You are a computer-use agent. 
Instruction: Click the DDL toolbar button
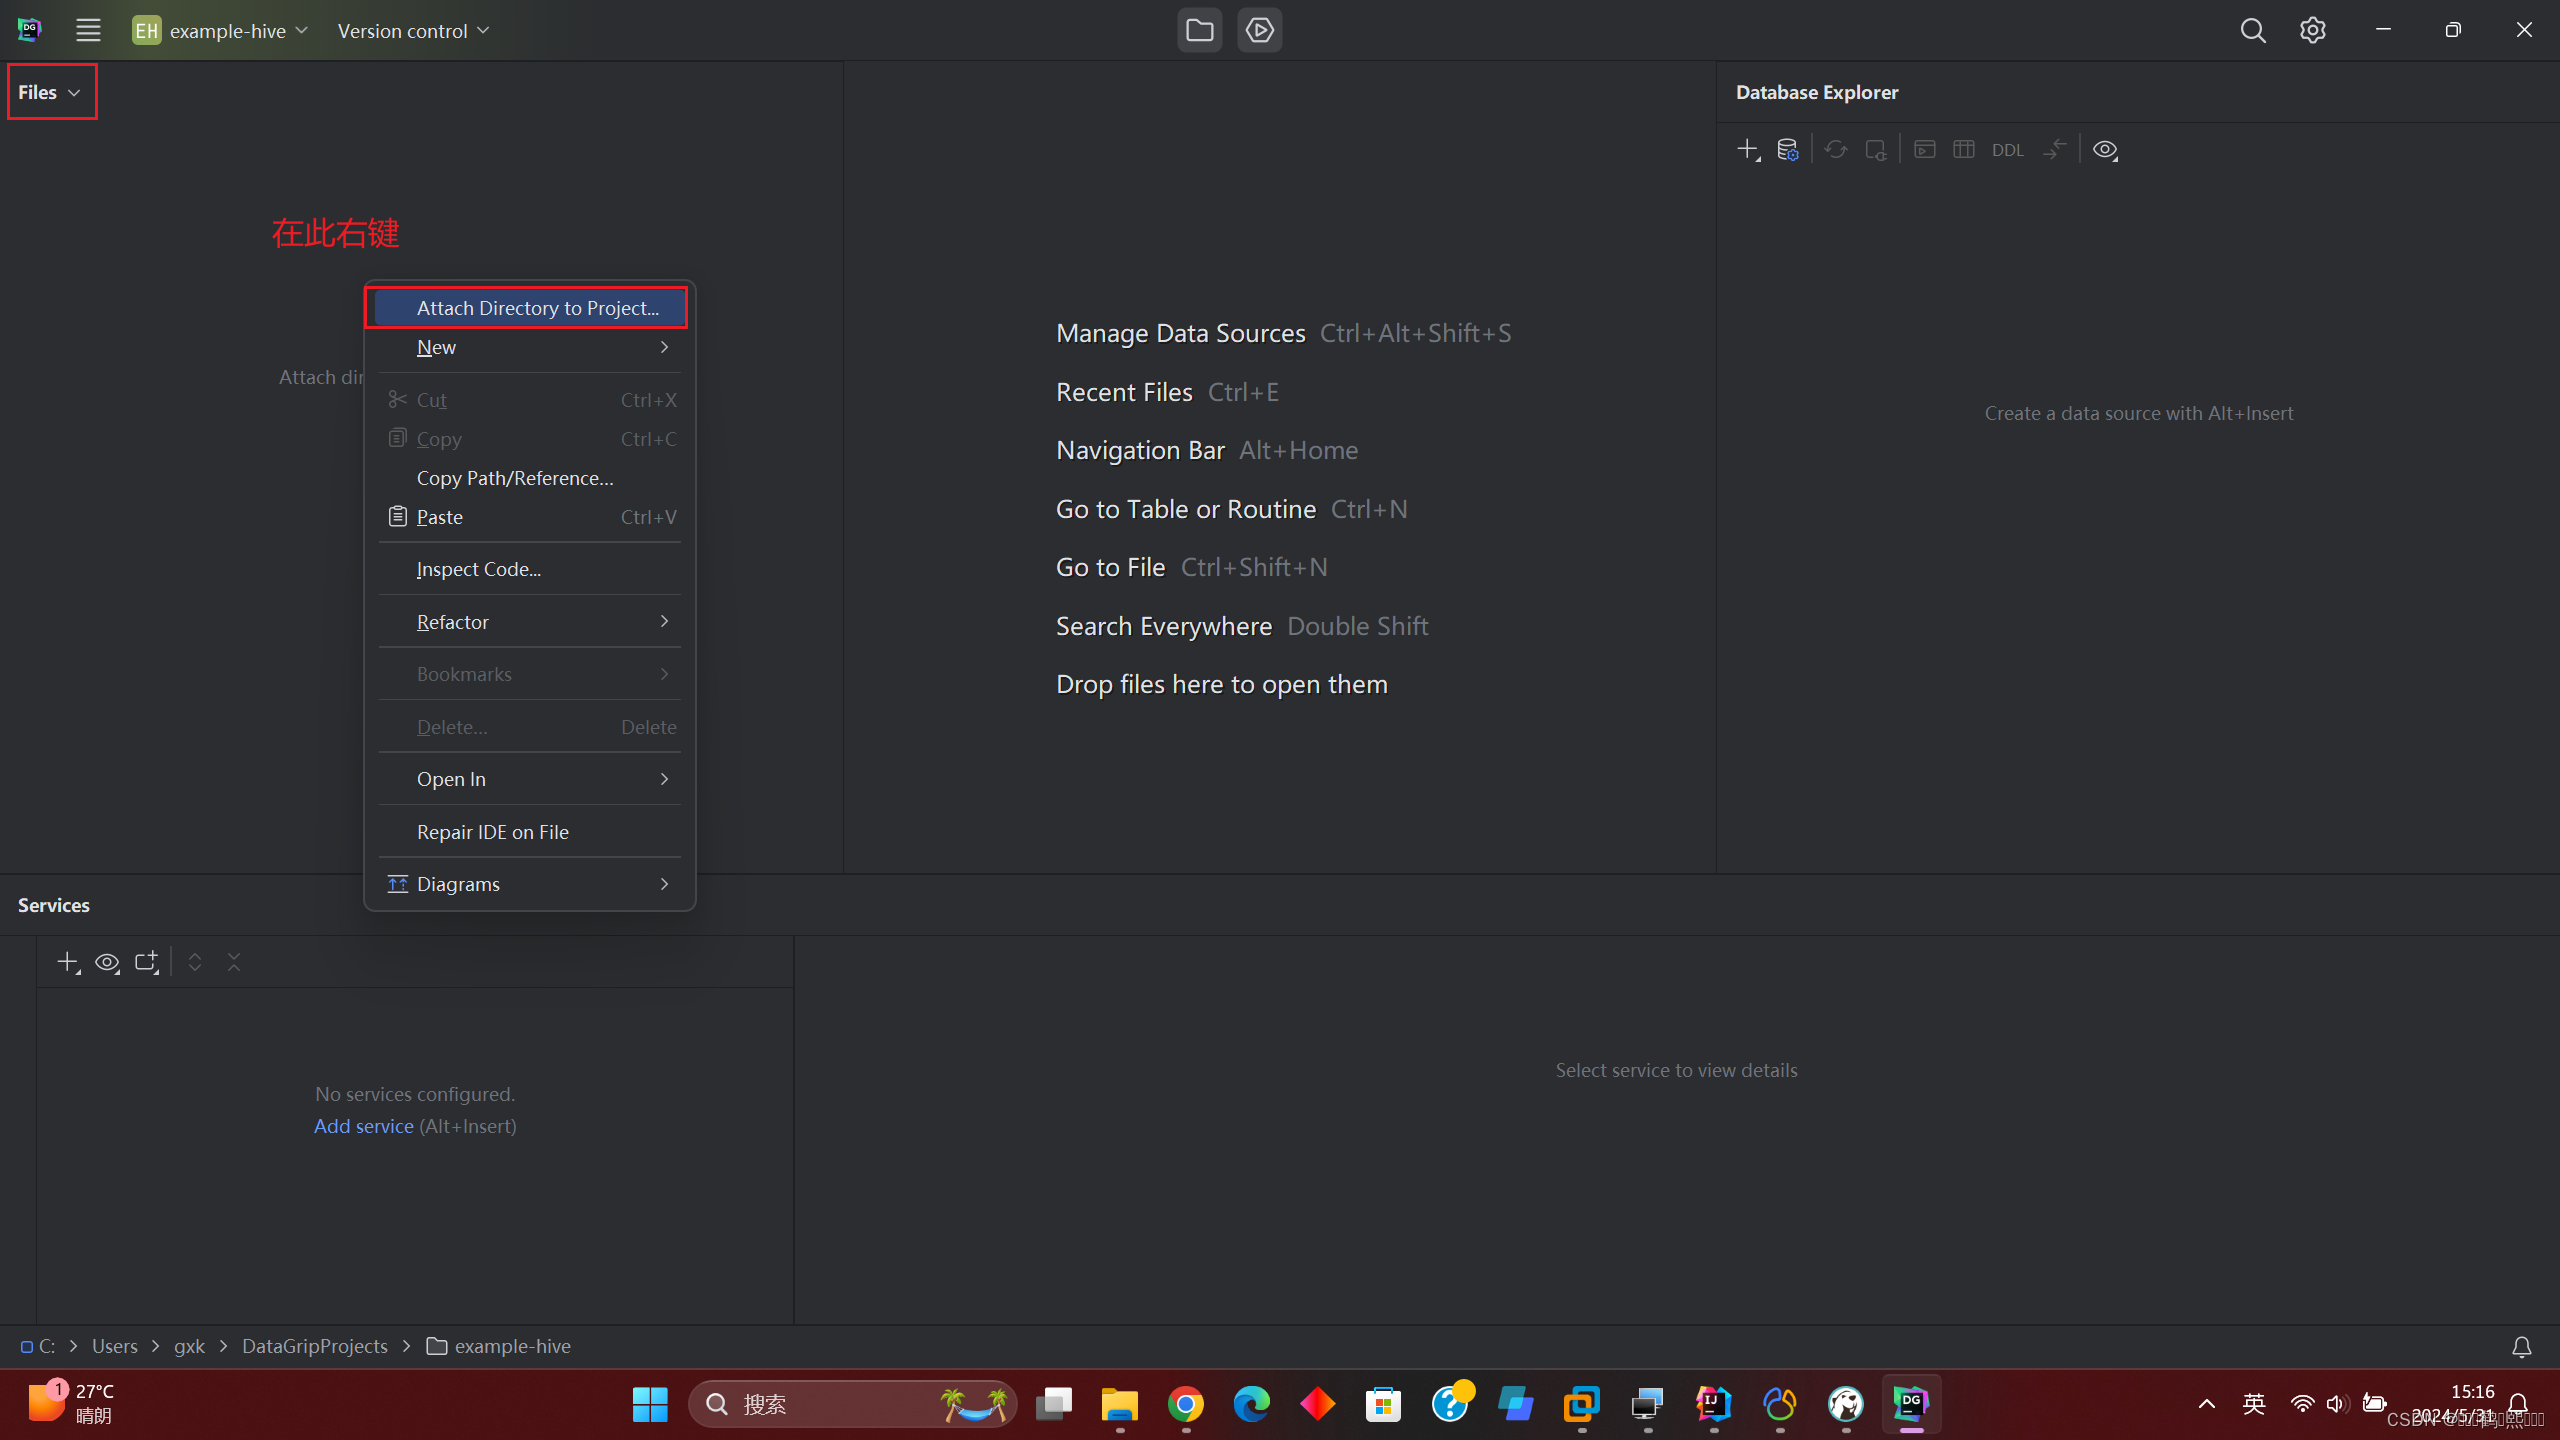click(x=2007, y=150)
